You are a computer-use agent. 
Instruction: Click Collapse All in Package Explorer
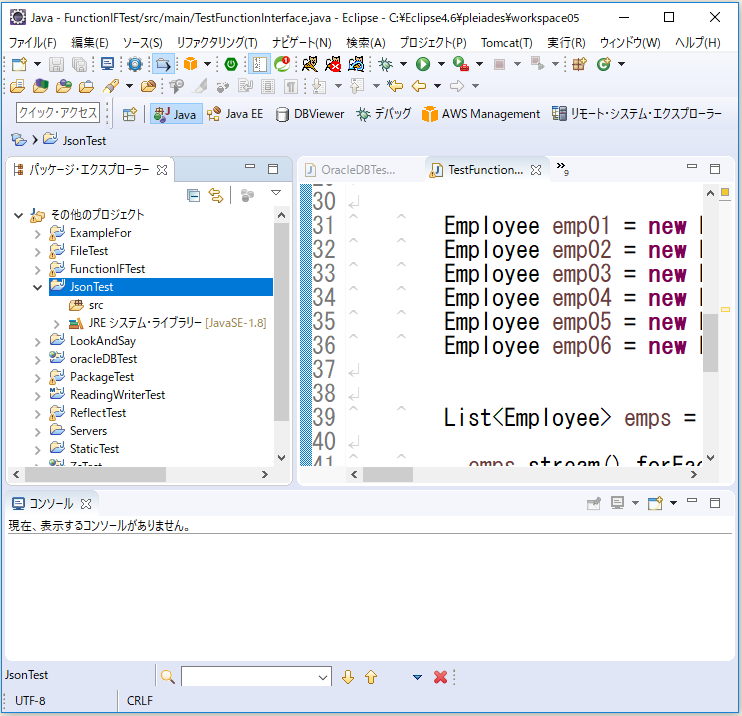click(193, 195)
